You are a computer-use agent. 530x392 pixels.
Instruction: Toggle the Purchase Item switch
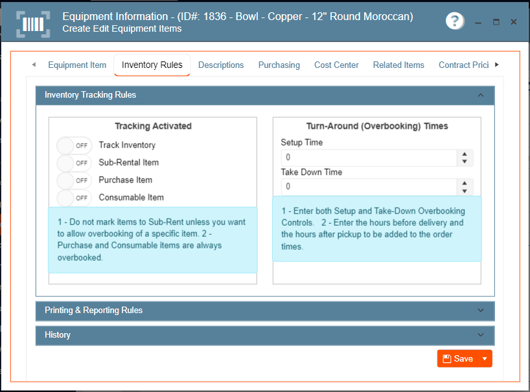[x=74, y=180]
